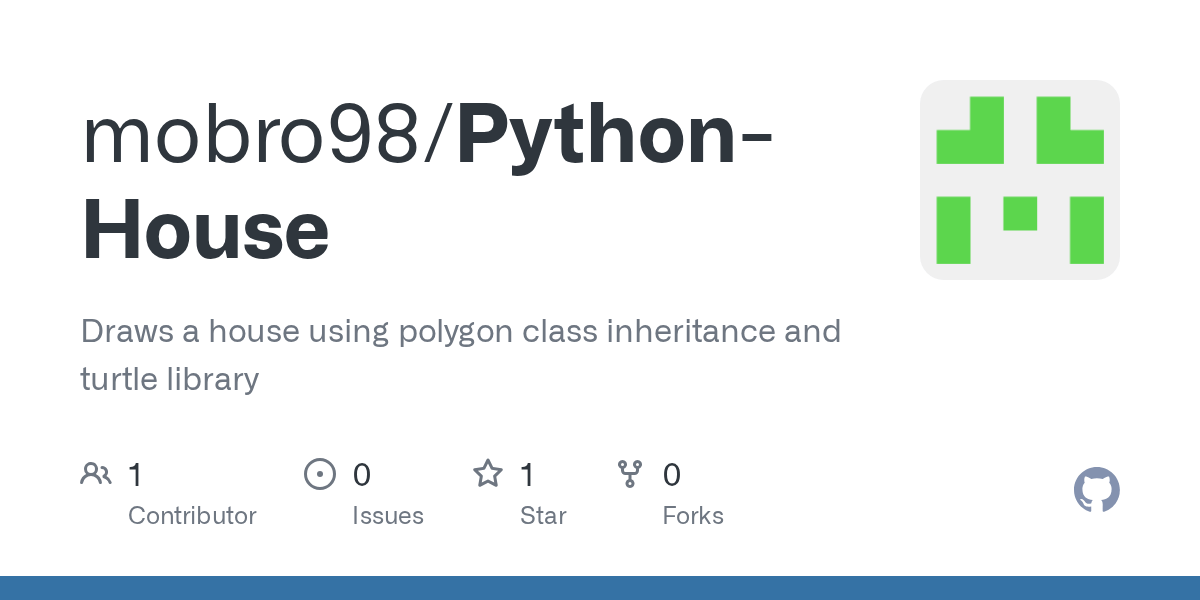The width and height of the screenshot is (1200, 600).
Task: Select the repository description text
Action: pyautogui.click(x=461, y=355)
